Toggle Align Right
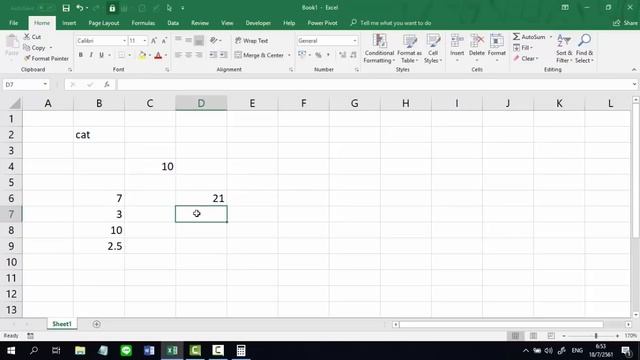This screenshot has width=640, height=360. point(199,55)
